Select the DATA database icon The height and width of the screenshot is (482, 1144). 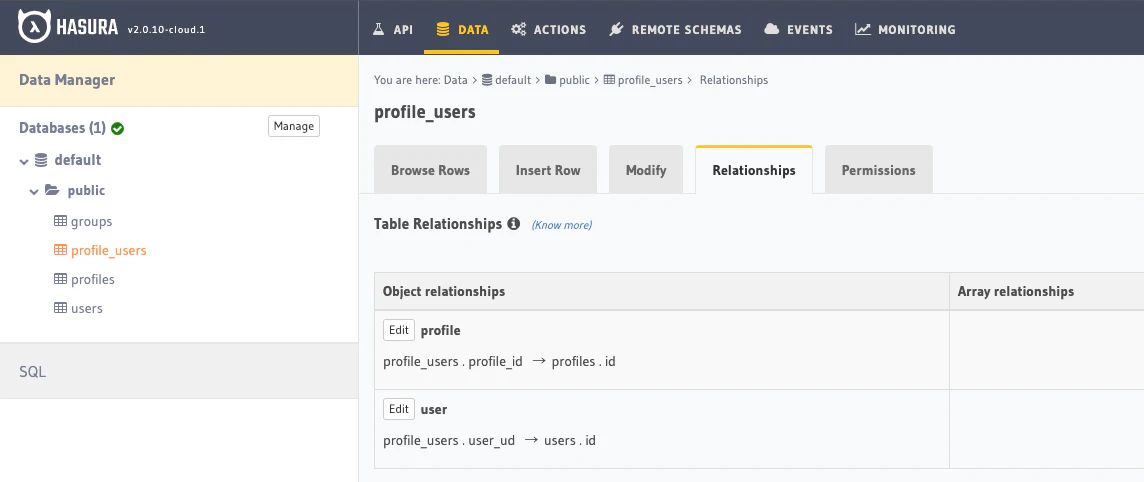442,30
